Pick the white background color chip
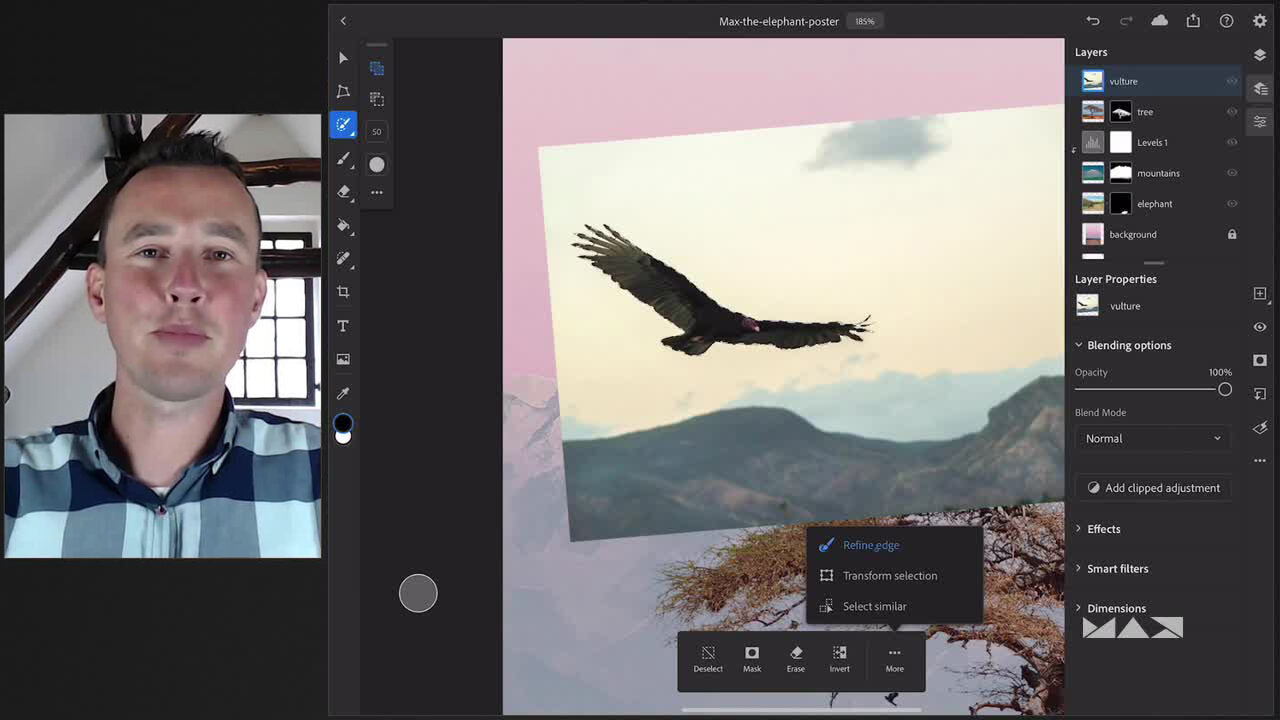Screen dimensions: 1280x720 343,437
